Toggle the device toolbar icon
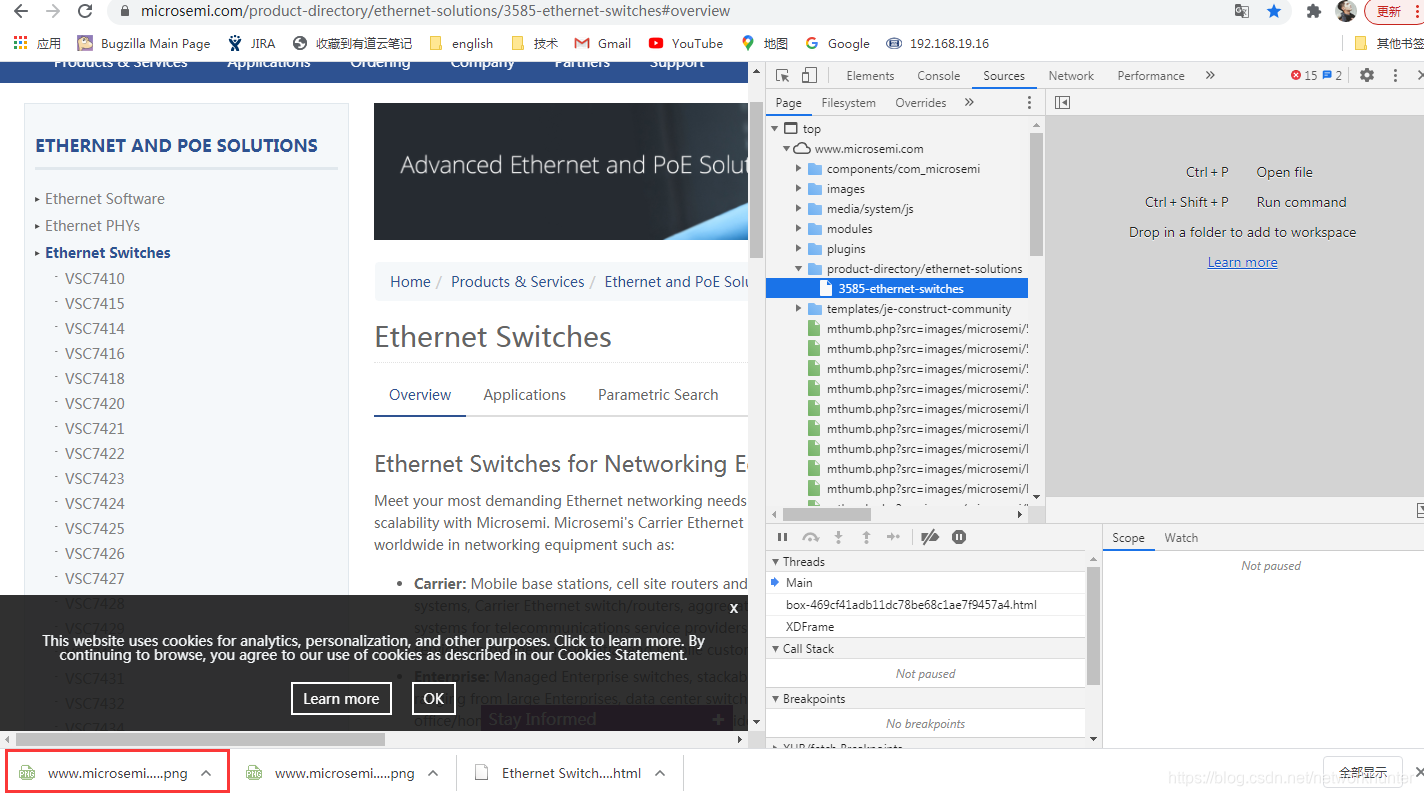 pyautogui.click(x=809, y=76)
